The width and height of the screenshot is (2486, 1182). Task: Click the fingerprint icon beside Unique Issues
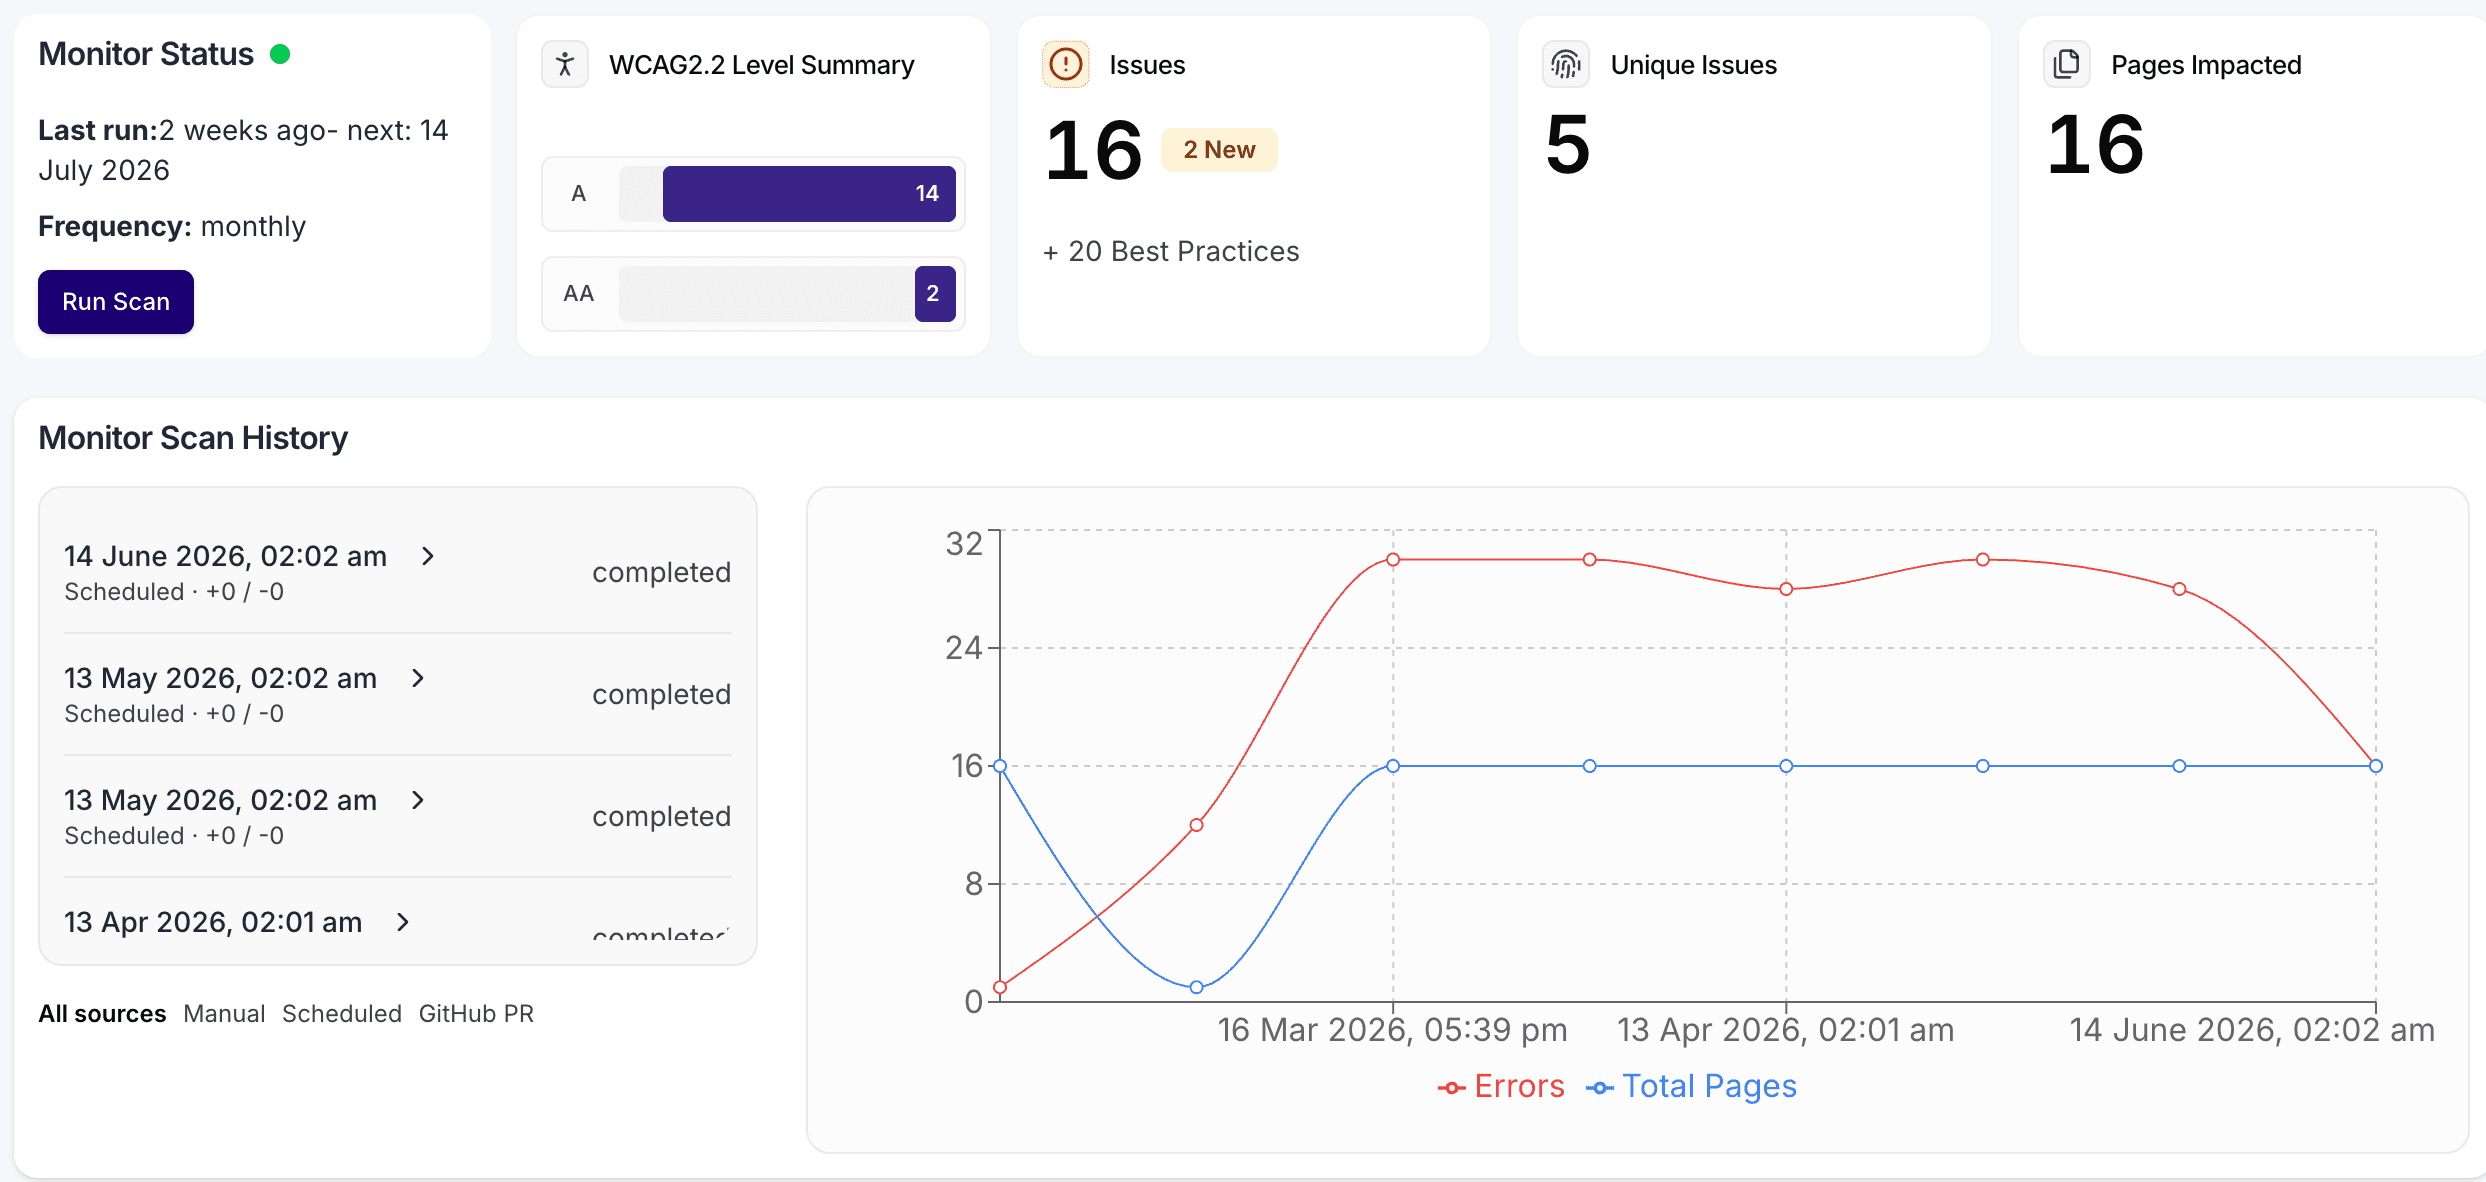point(1566,65)
